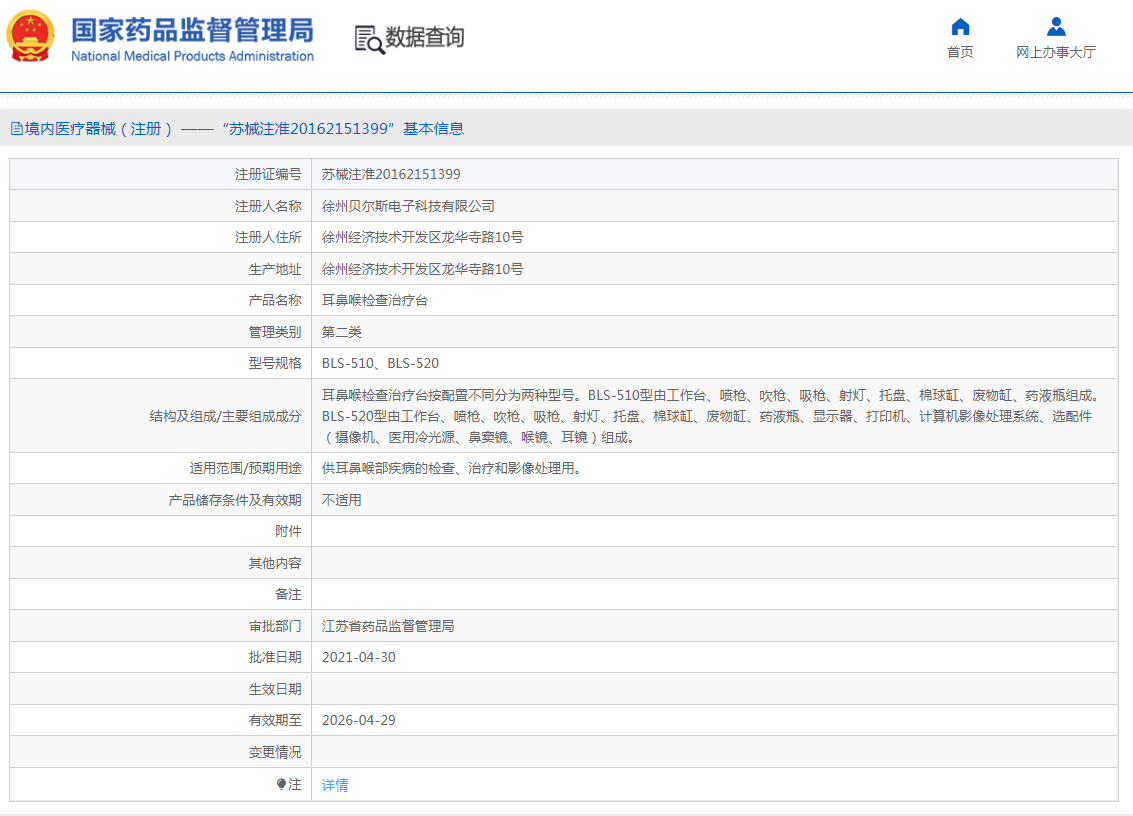This screenshot has height=816, width=1133.
Task: Click the person icon above 网上办事大厅
Action: (1055, 27)
